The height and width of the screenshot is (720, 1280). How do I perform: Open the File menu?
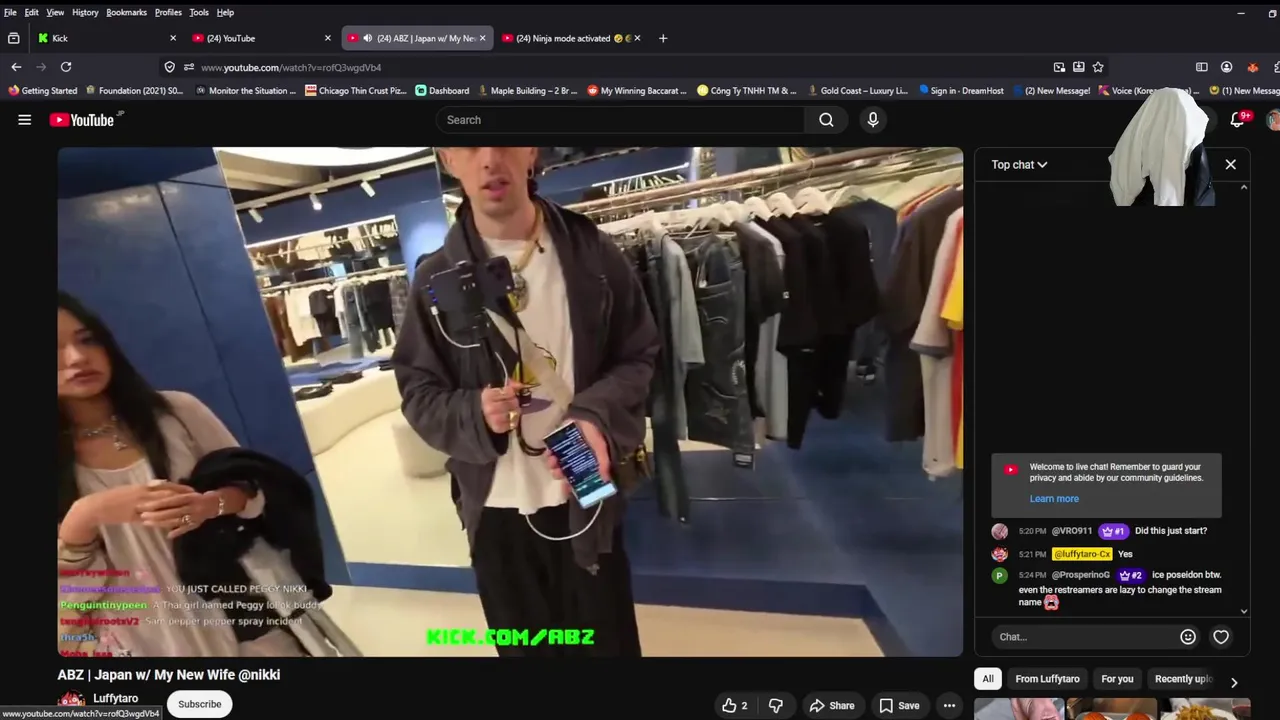point(10,12)
